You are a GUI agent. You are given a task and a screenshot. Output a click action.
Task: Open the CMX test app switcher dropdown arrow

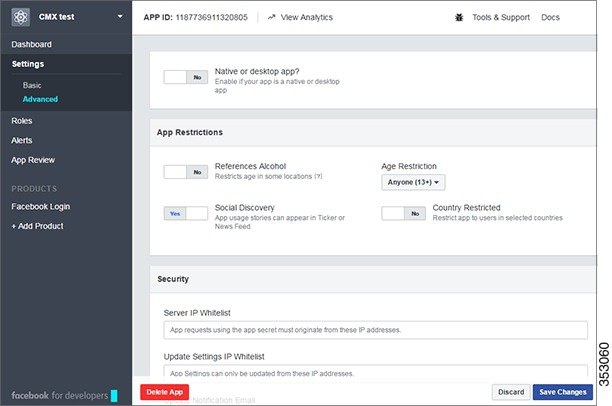[120, 16]
